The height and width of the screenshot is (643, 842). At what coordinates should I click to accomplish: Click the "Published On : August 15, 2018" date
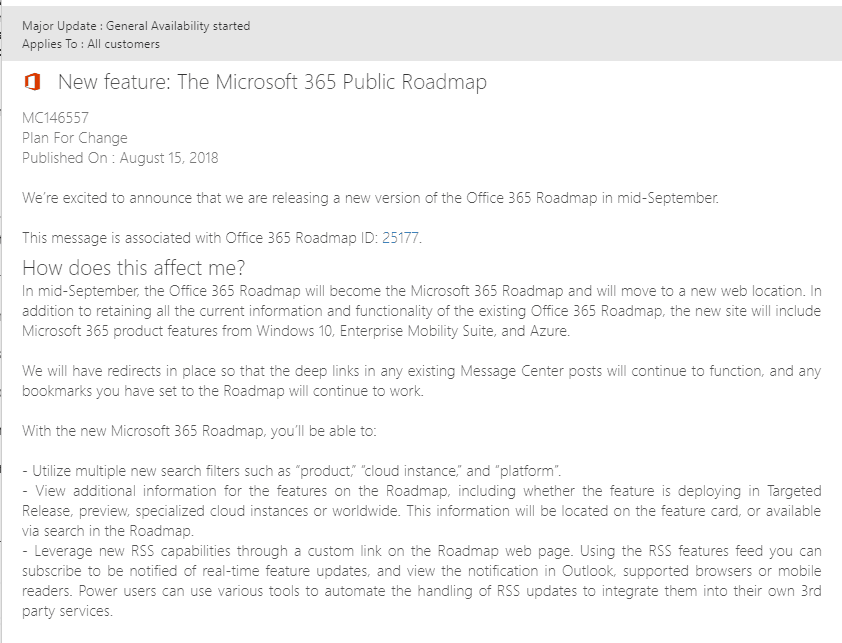tap(120, 158)
